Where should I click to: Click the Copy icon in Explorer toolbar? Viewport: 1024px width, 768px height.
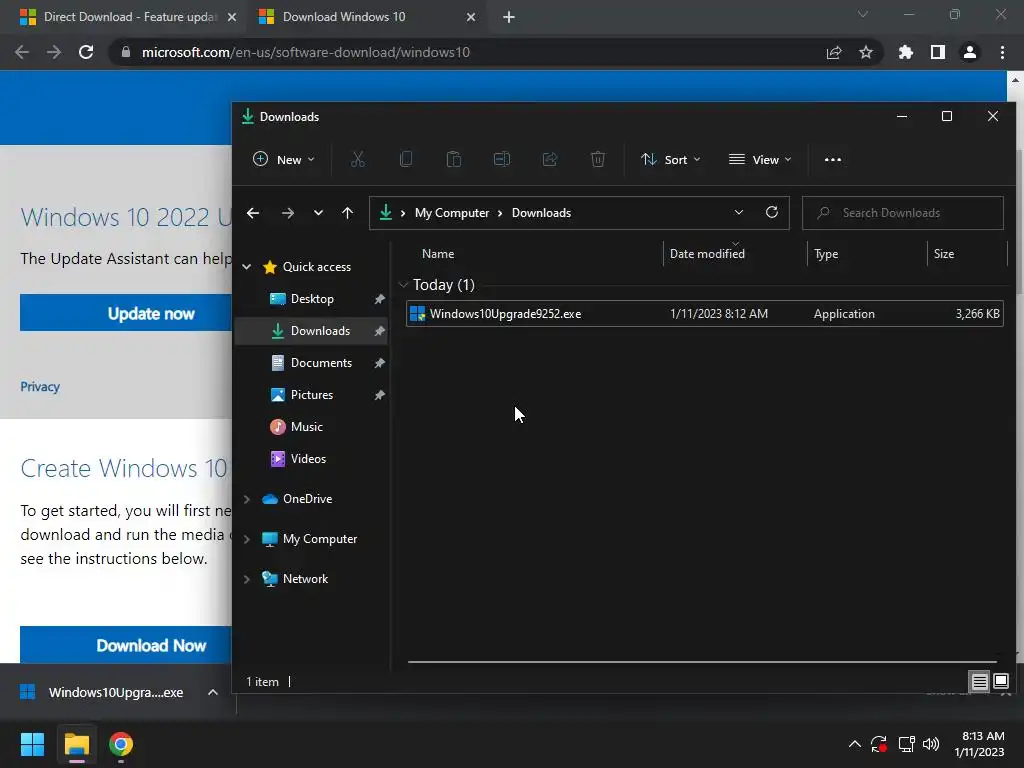point(406,159)
